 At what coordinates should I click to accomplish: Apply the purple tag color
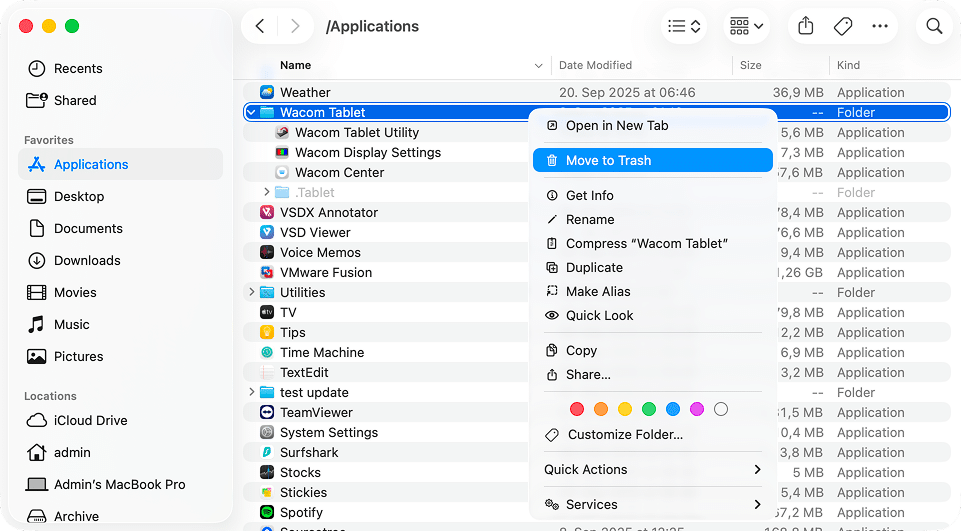pyautogui.click(x=697, y=409)
